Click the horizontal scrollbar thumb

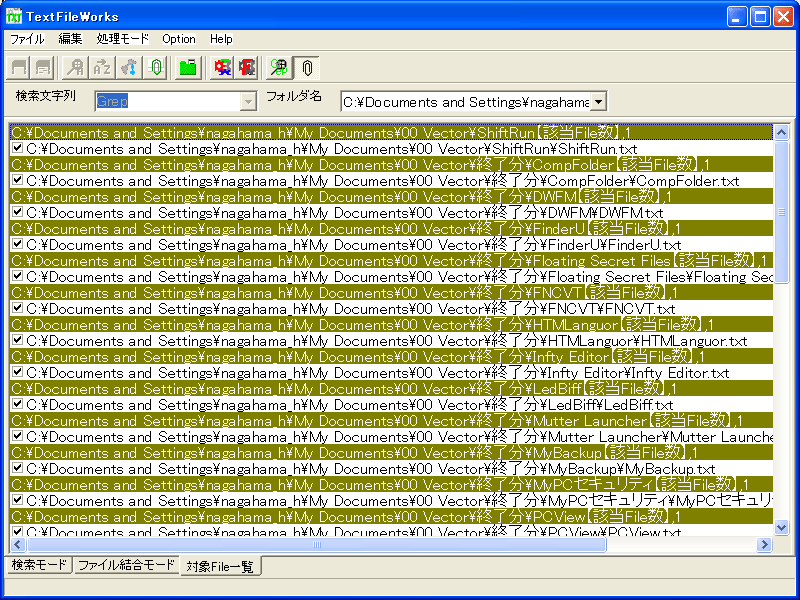(316, 544)
